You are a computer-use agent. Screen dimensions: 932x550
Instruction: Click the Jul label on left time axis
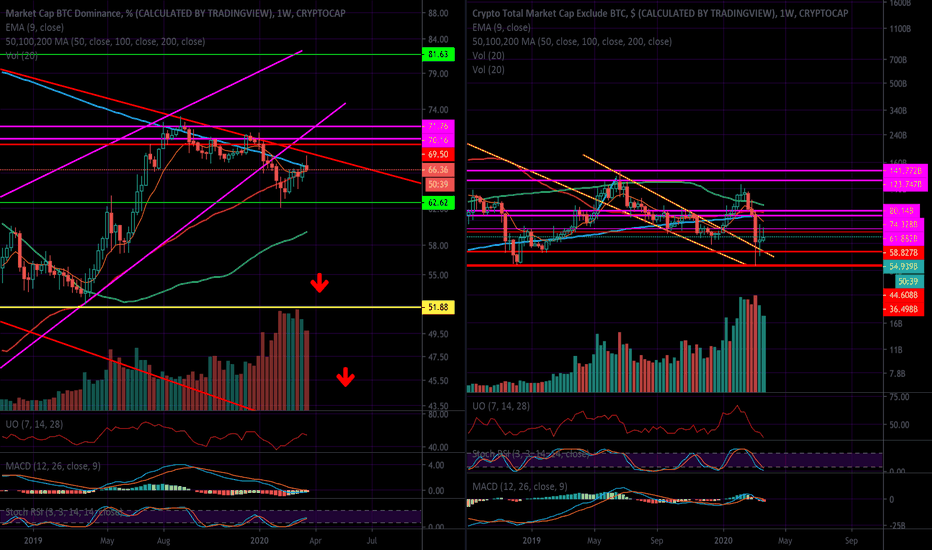tap(372, 540)
